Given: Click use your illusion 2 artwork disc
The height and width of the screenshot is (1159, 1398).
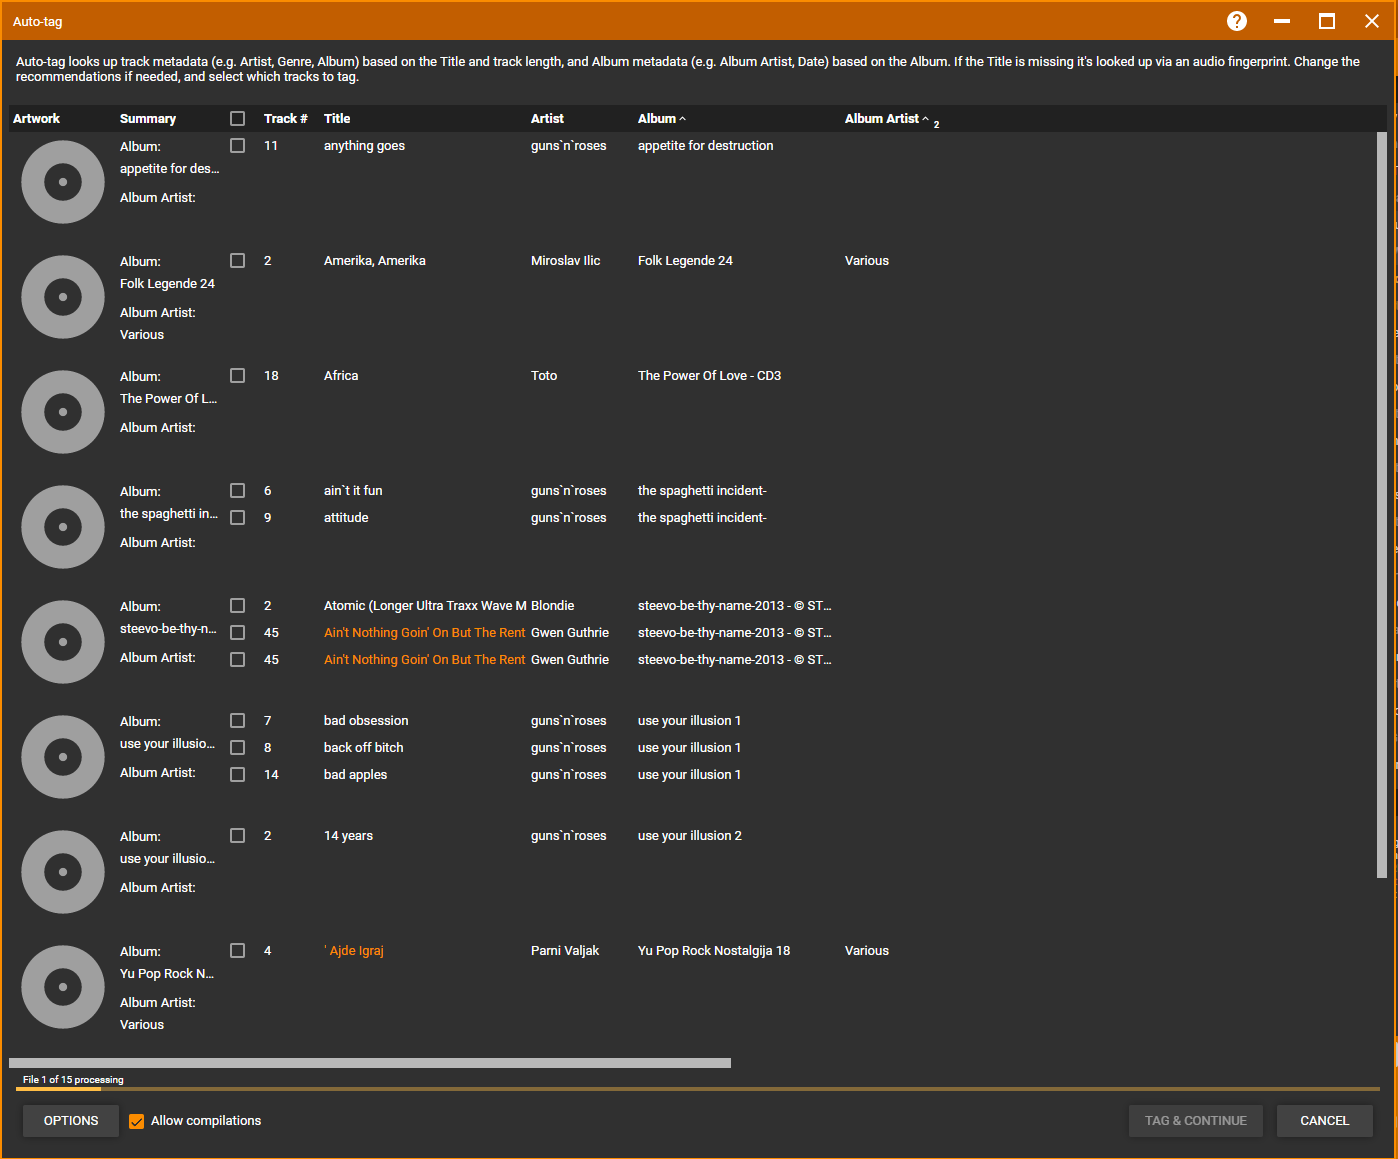Looking at the screenshot, I should pos(63,872).
